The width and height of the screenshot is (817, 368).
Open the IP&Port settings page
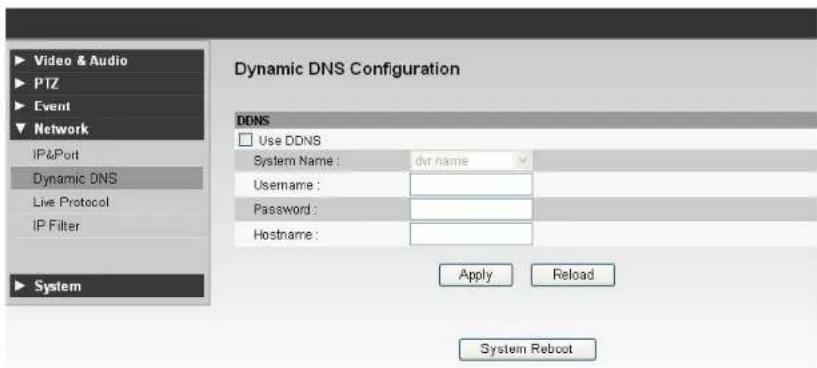(107, 155)
